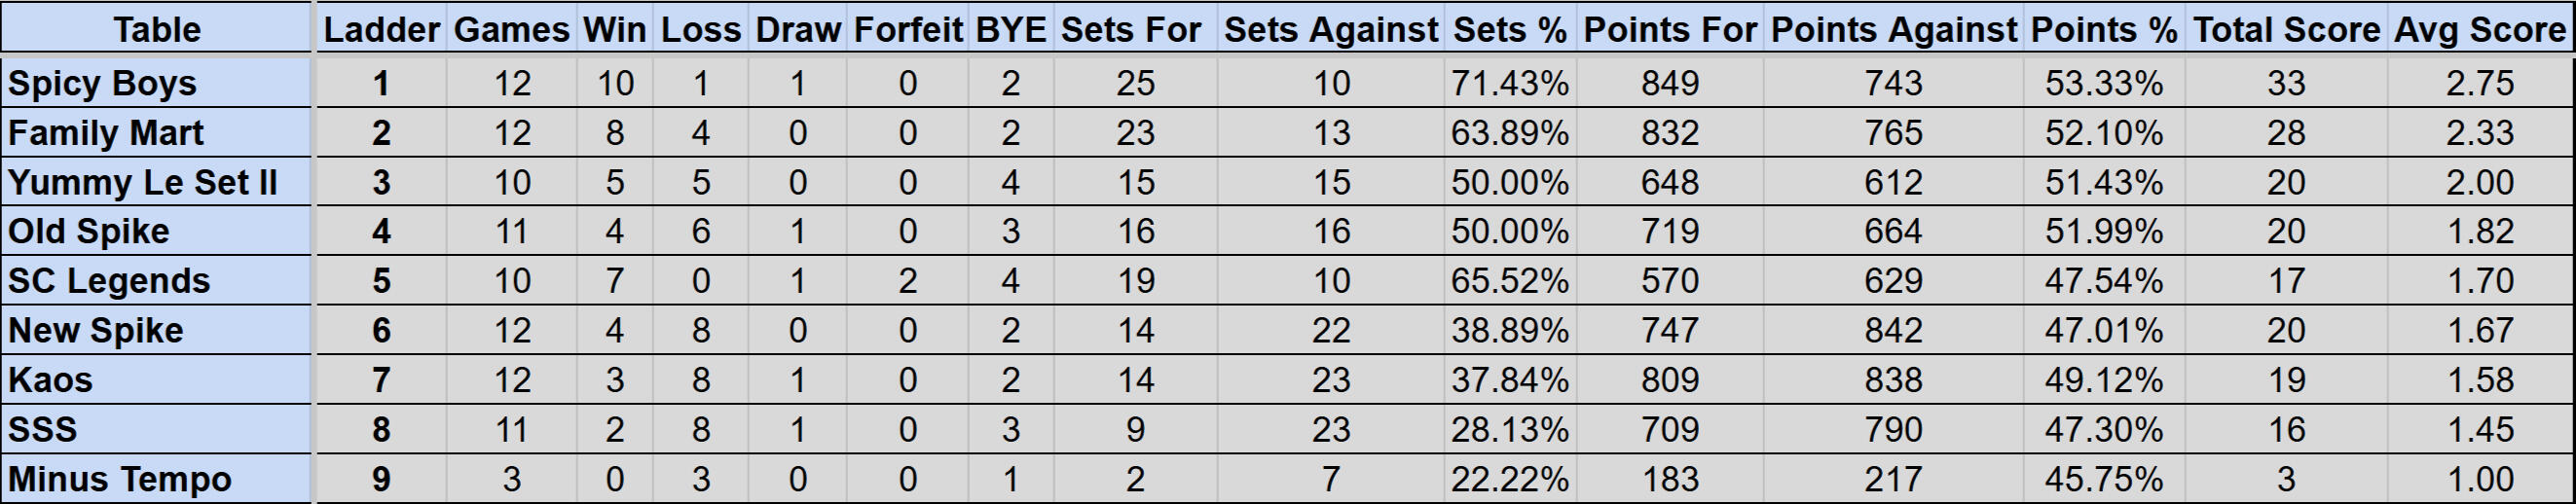Select the Total Score column header
The image size is (2576, 504).
point(2286,30)
